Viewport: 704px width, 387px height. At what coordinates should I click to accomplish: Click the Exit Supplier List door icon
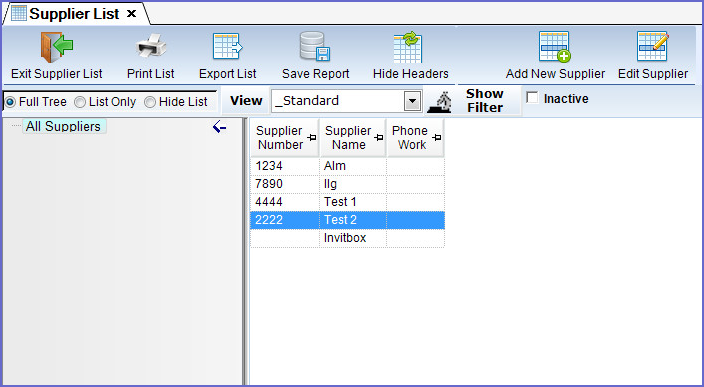pos(57,47)
